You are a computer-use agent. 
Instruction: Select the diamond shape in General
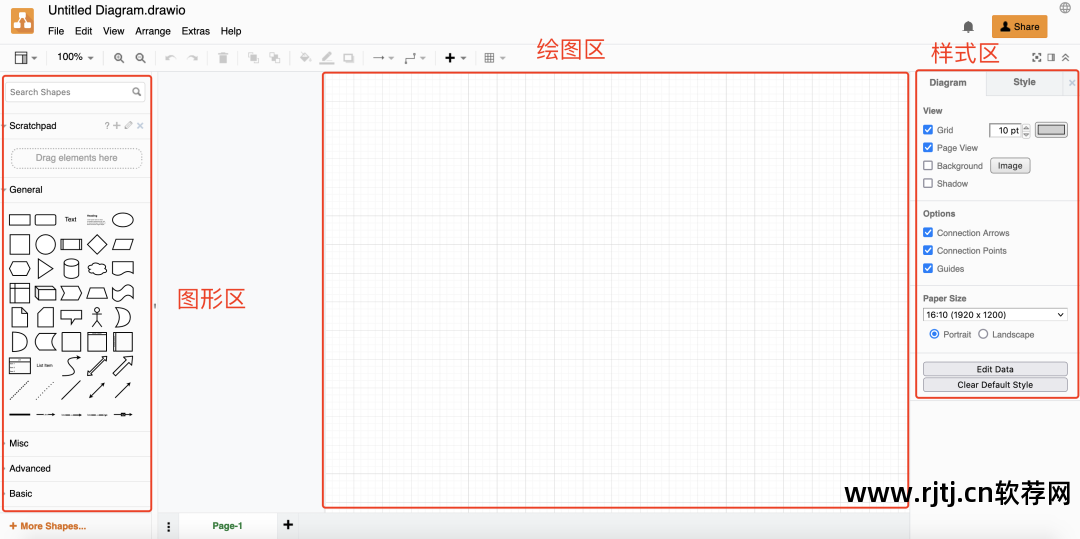pos(97,244)
